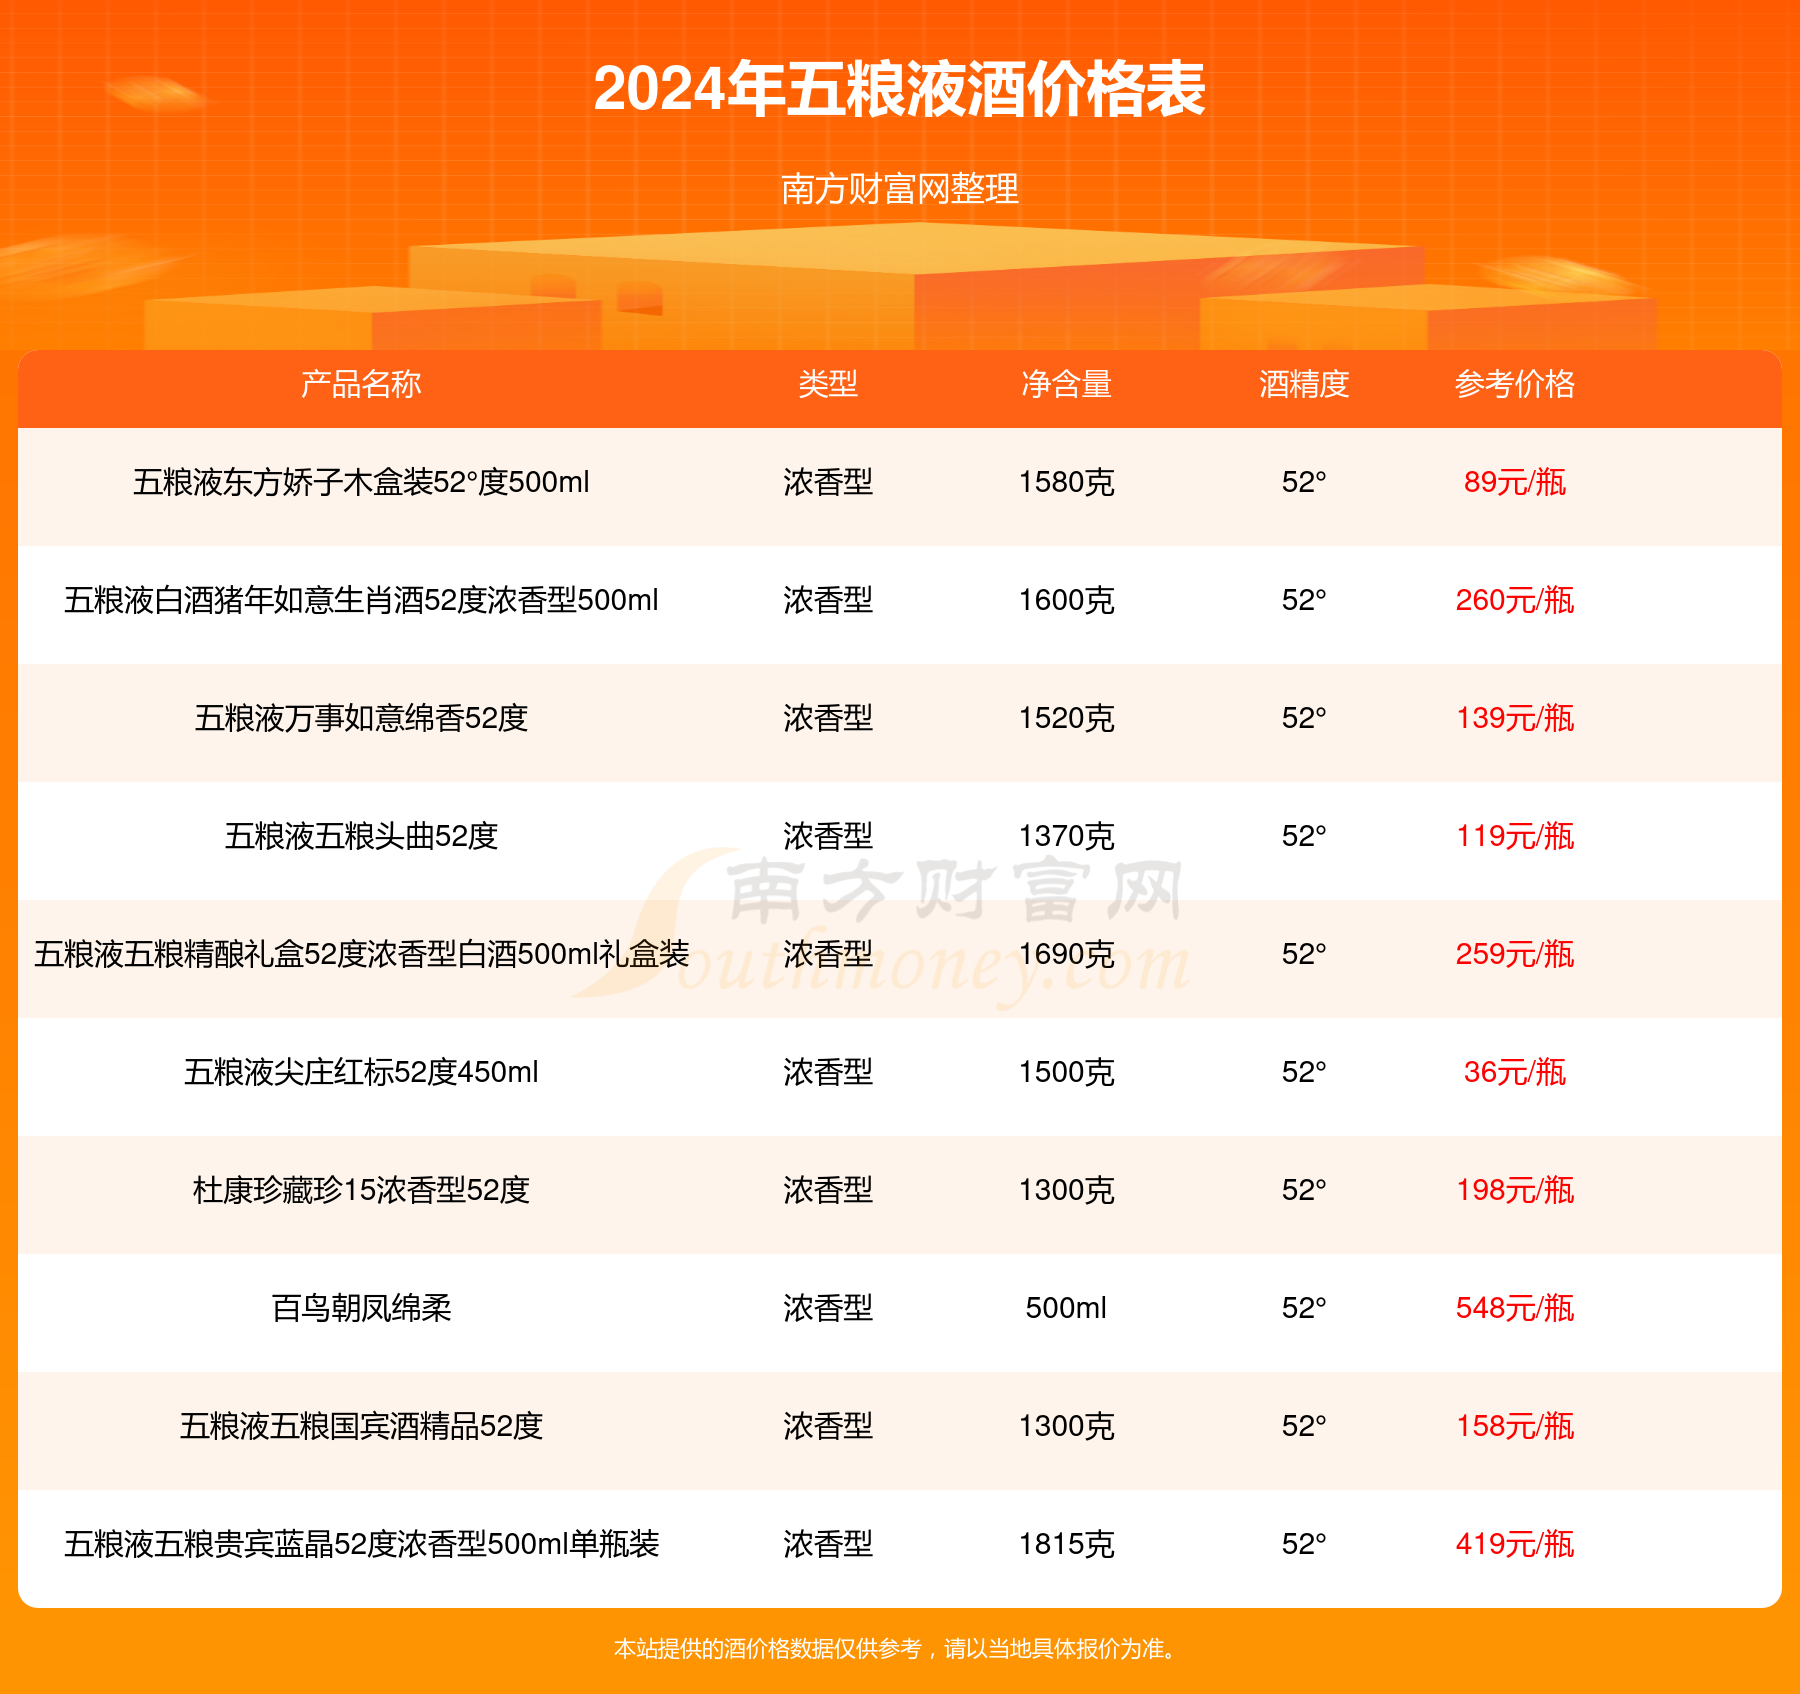The width and height of the screenshot is (1800, 1694).
Task: Select 五粮液五粮贵宾蓝晶 product name
Action: point(361,1544)
